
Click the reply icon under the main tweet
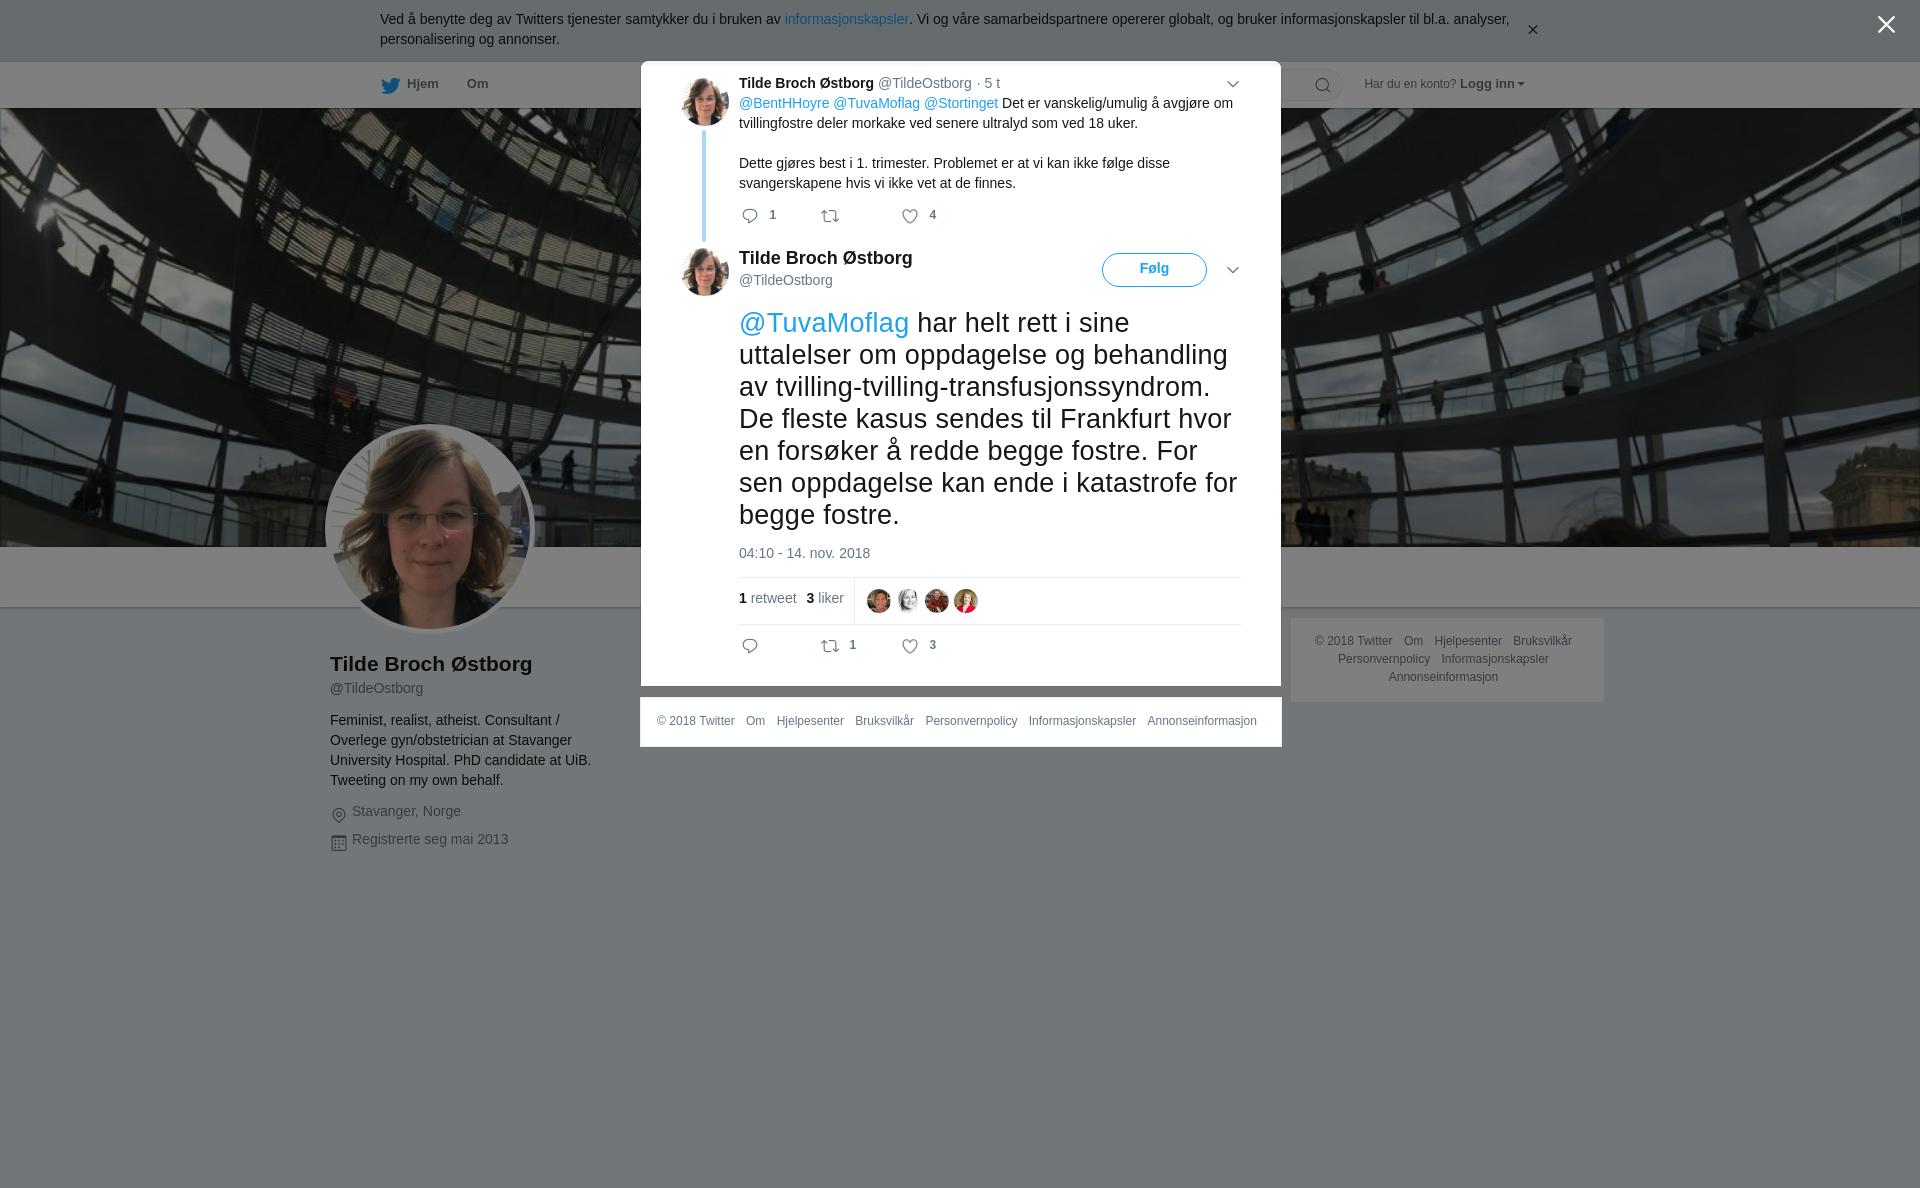pos(750,646)
